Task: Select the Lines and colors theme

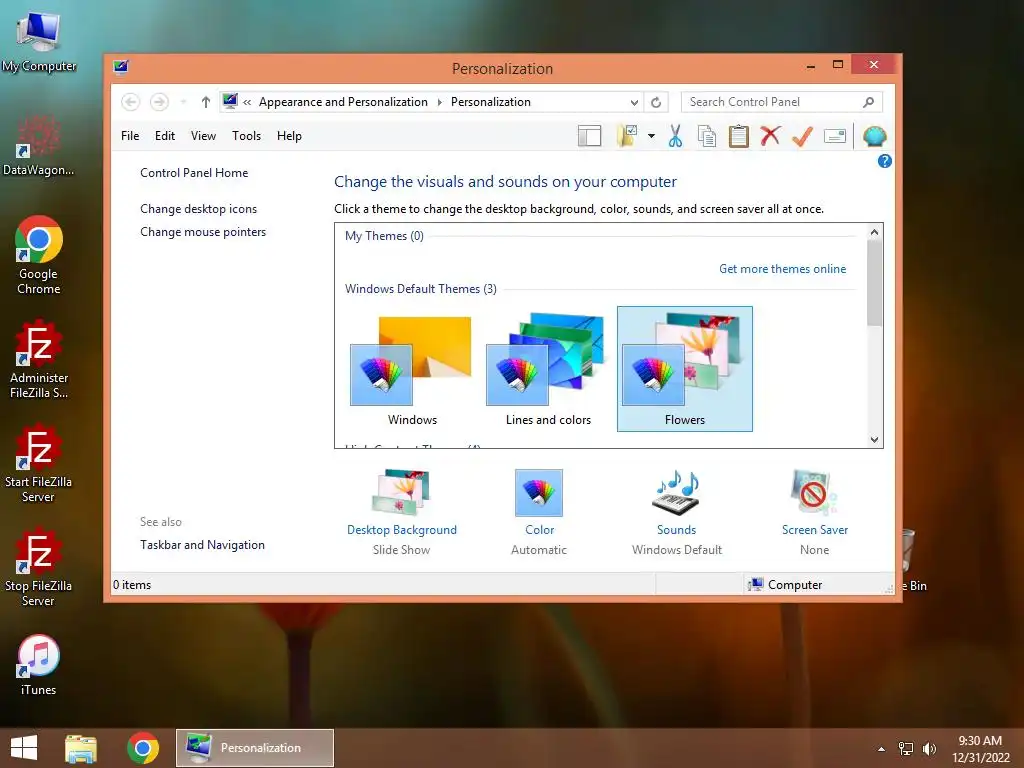Action: pyautogui.click(x=549, y=369)
